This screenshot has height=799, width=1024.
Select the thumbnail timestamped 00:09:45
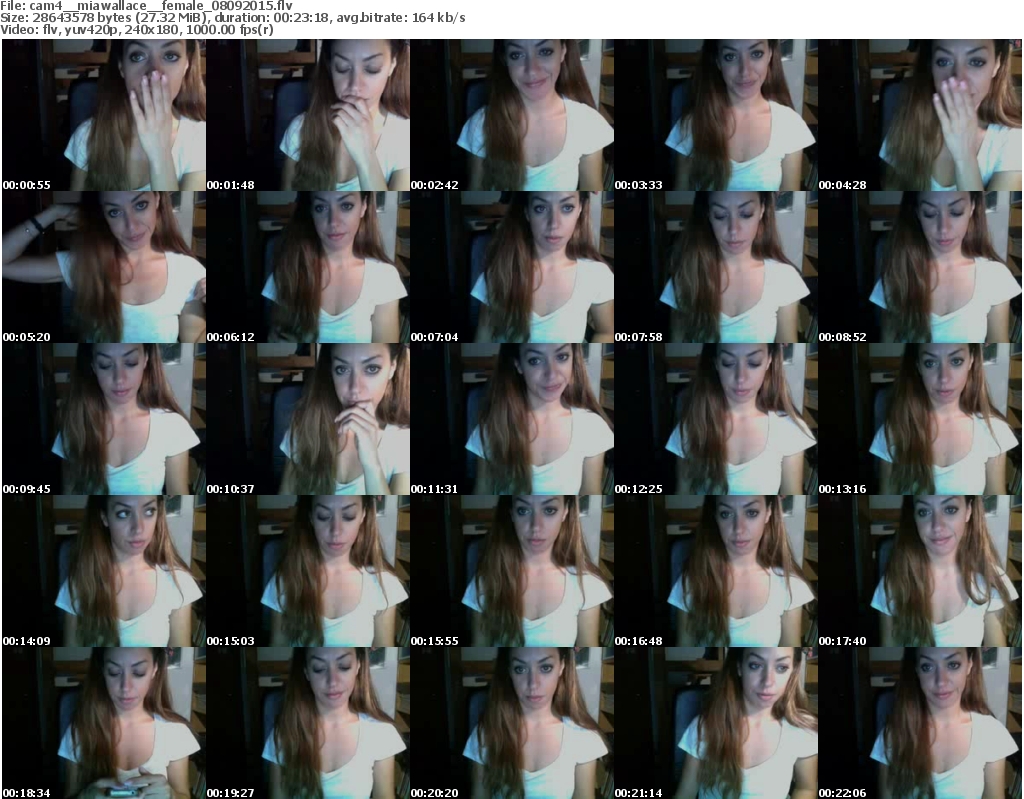104,419
